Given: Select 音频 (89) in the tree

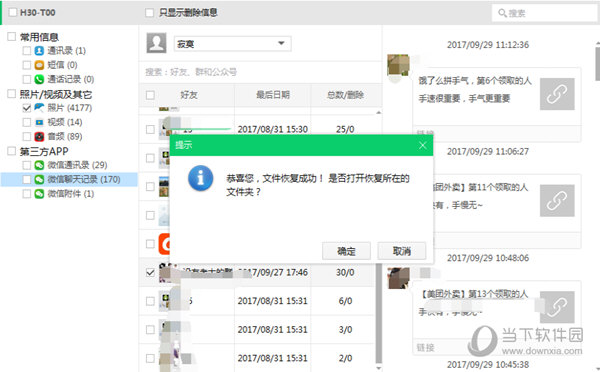Looking at the screenshot, I should coord(65,137).
